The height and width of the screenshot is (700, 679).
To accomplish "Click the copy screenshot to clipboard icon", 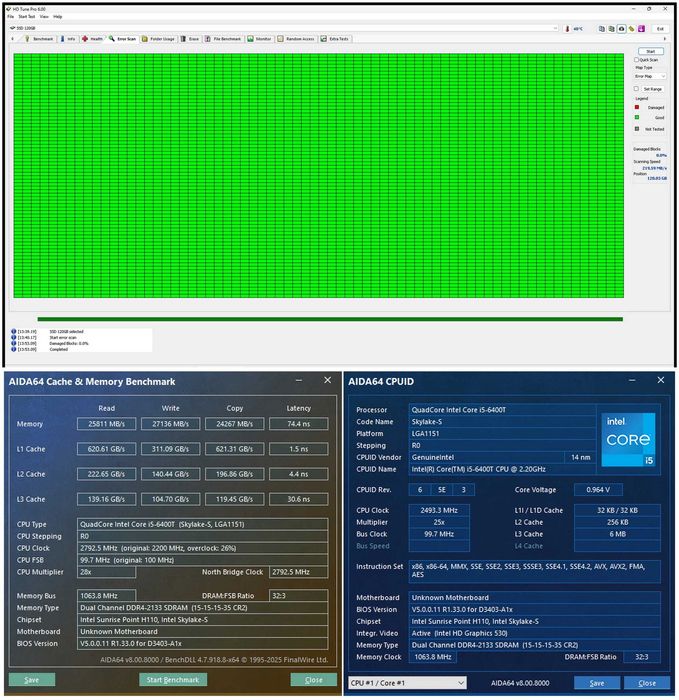I will [611, 29].
